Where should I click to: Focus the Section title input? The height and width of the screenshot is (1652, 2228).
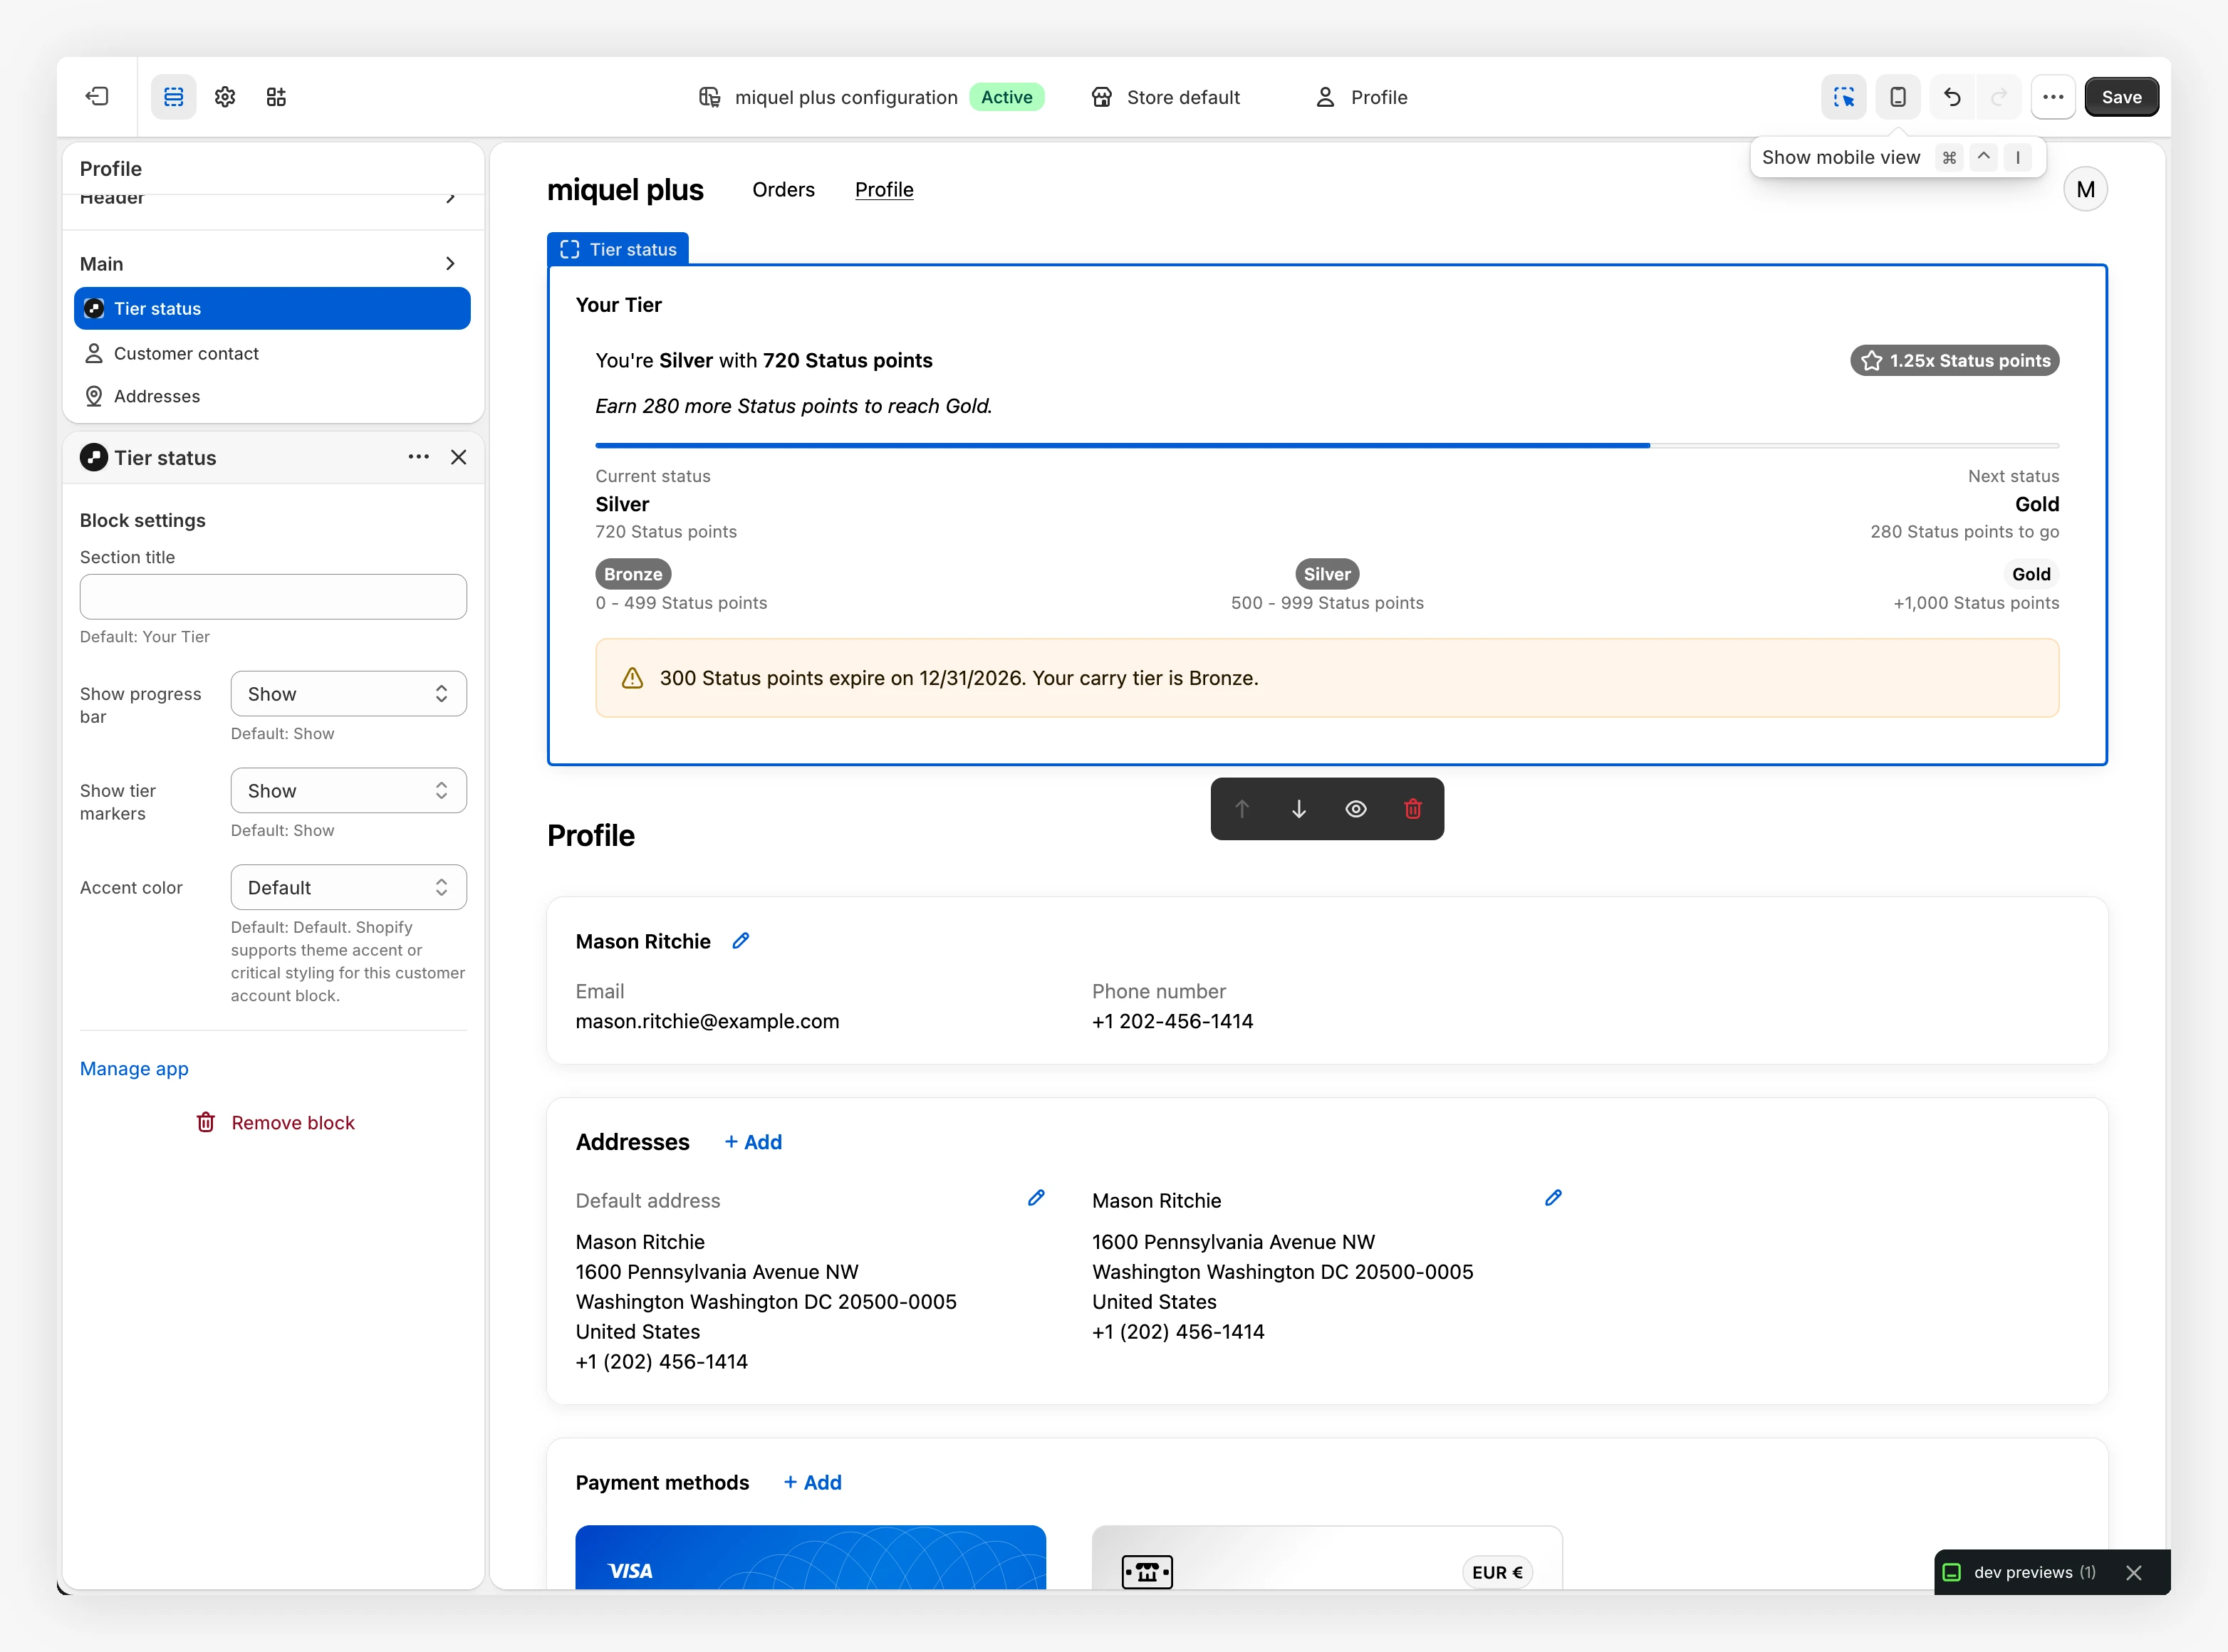pyautogui.click(x=273, y=597)
